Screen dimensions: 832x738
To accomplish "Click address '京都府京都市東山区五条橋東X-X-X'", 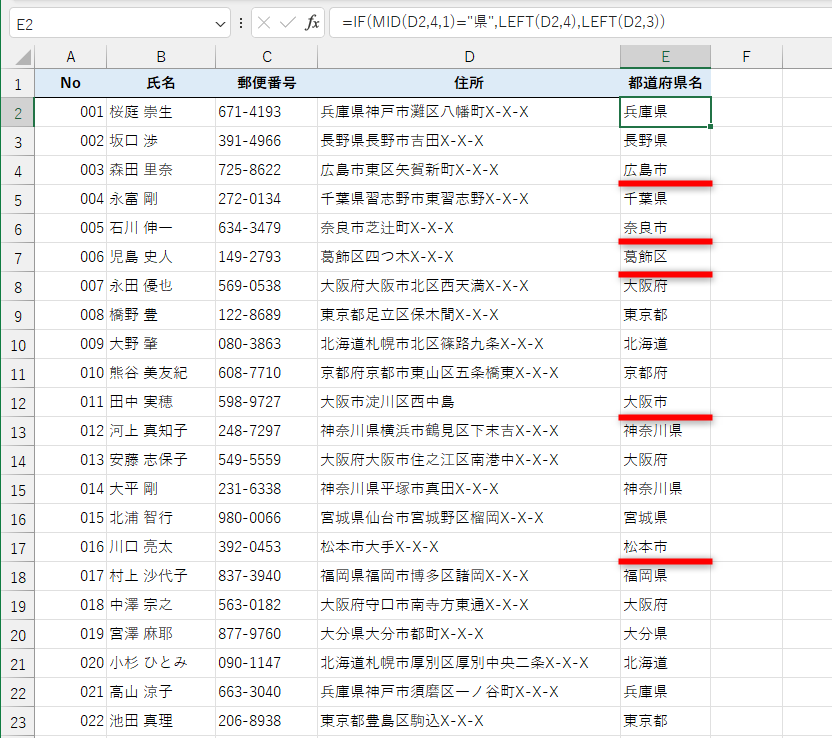I will coord(469,373).
